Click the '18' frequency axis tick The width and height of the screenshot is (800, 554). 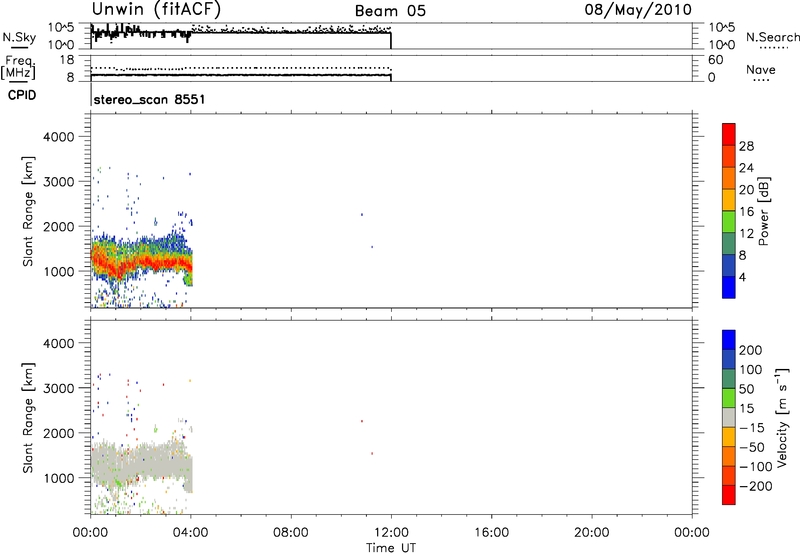[x=67, y=60]
